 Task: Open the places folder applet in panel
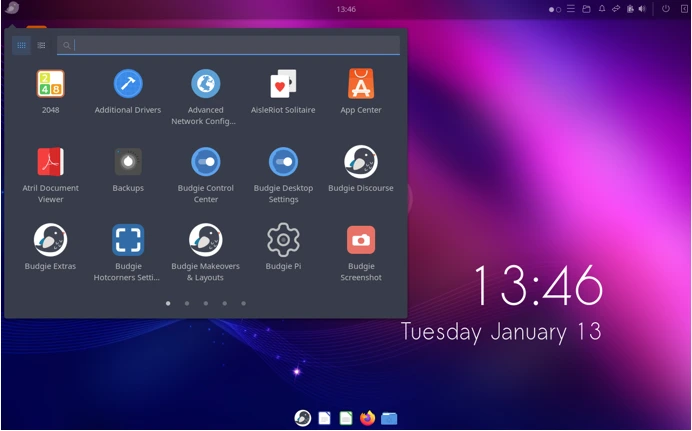(x=586, y=9)
